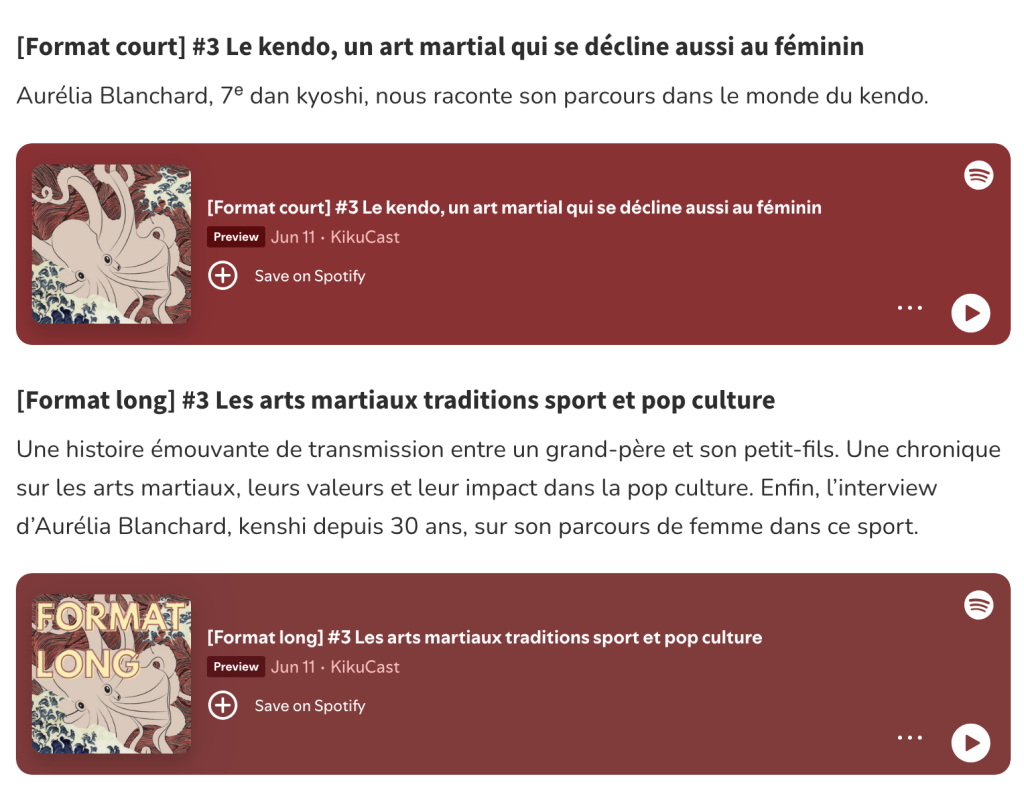
Task: Click the Format court #3 article heading
Action: pyautogui.click(x=440, y=47)
